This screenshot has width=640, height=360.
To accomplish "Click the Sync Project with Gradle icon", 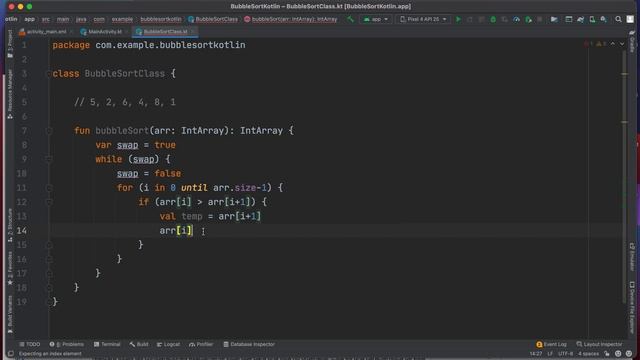I will [x=580, y=19].
